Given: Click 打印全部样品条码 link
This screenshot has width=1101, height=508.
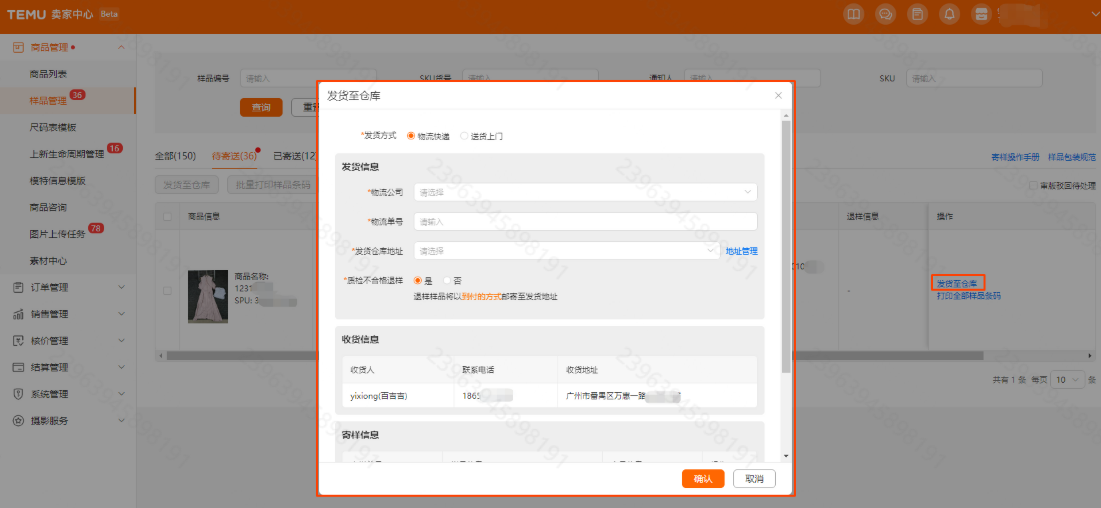Looking at the screenshot, I should [x=969, y=296].
